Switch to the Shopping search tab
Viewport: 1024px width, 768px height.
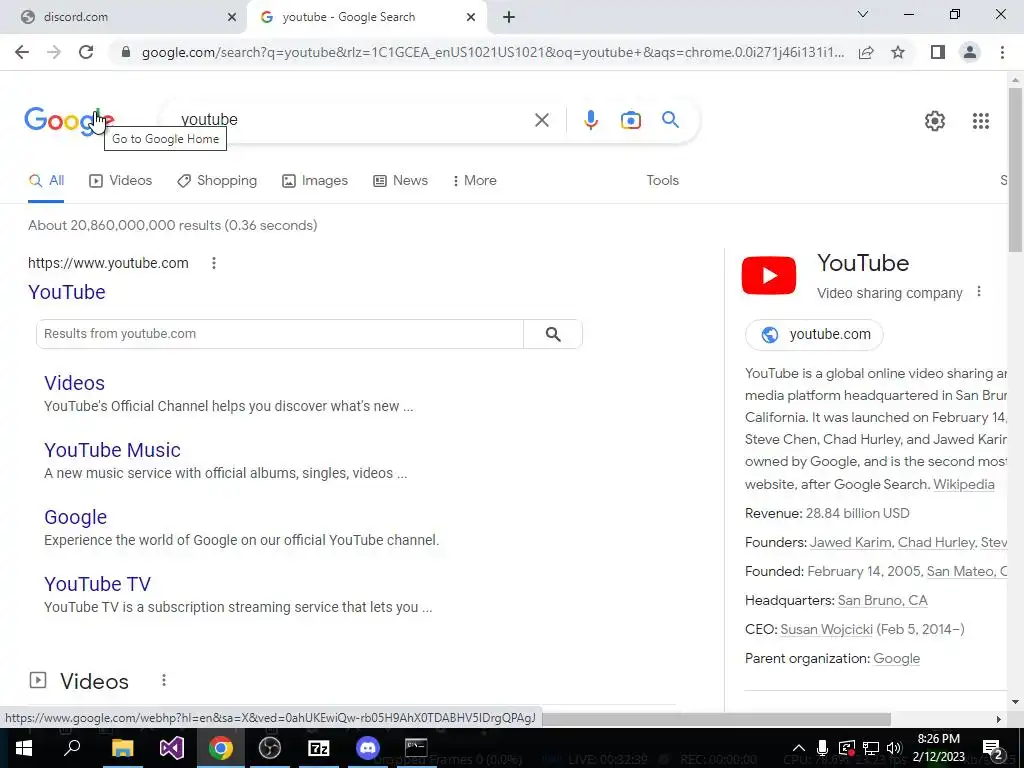pyautogui.click(x=217, y=181)
